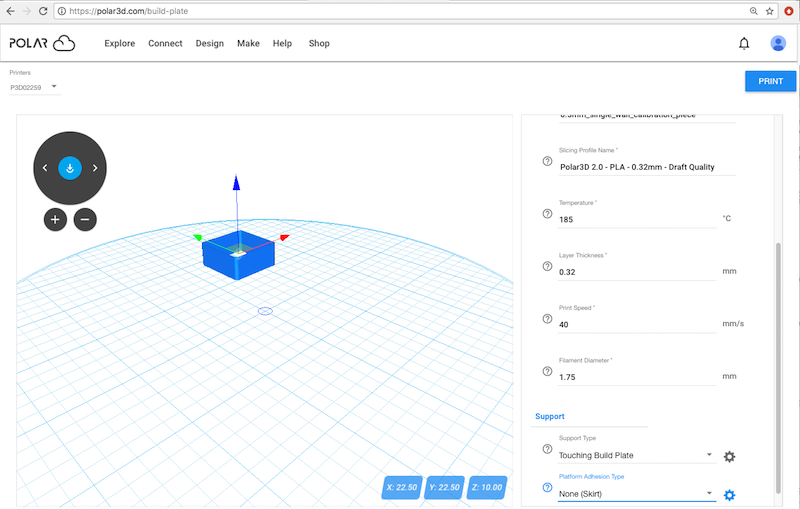The width and height of the screenshot is (800, 509).
Task: Expand the Platform Adhesion Type dropdown
Action: pyautogui.click(x=636, y=494)
